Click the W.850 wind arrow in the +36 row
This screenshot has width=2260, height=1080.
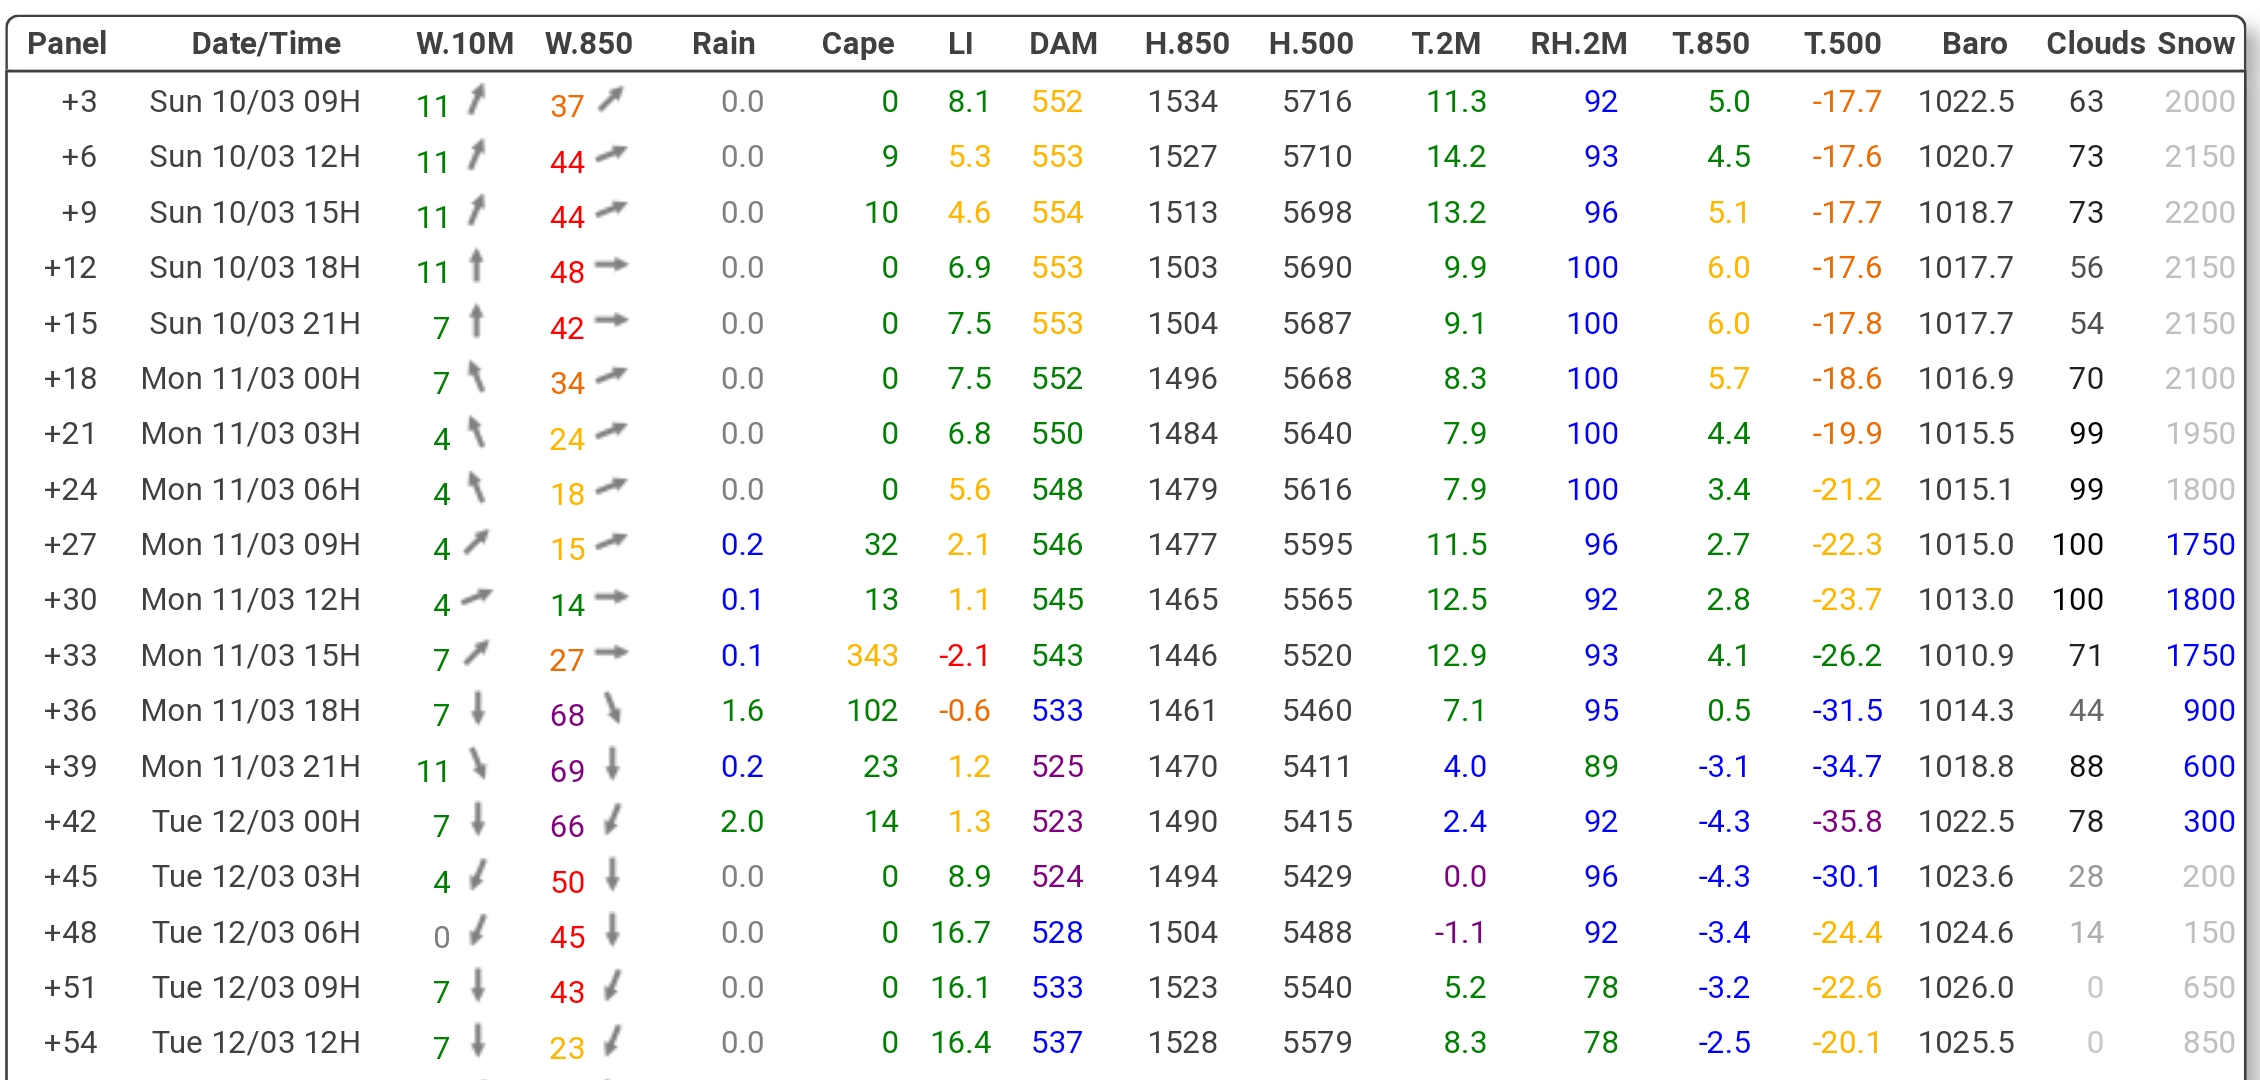[x=612, y=709]
